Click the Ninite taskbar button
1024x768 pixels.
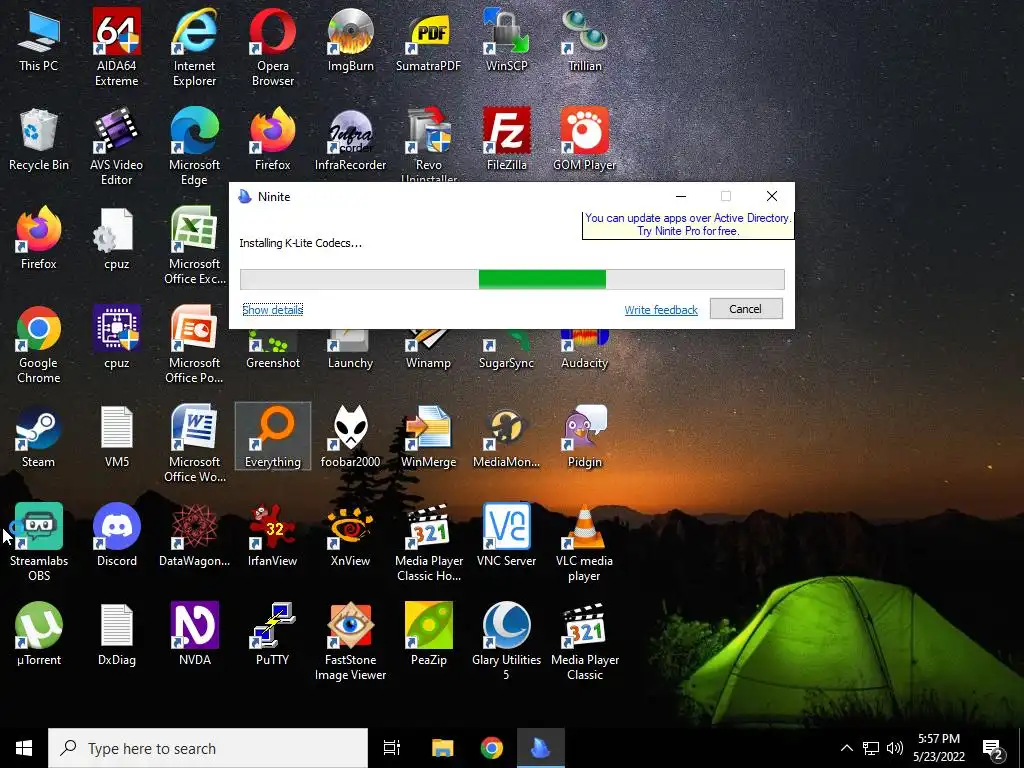tap(541, 748)
